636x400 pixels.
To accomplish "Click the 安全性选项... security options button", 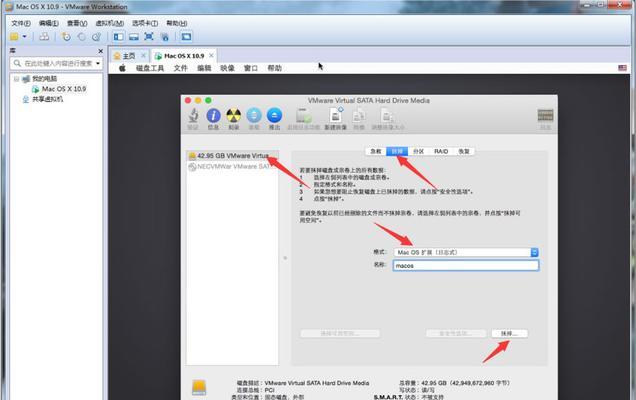I will [x=456, y=333].
